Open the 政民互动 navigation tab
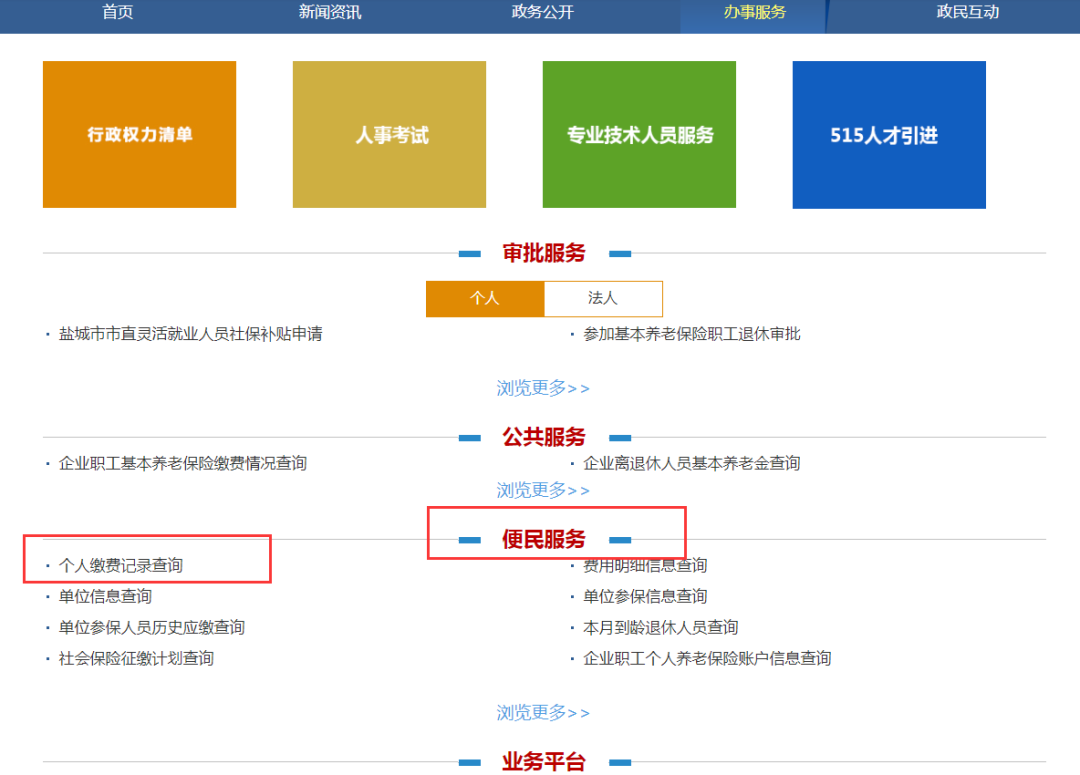 click(968, 12)
